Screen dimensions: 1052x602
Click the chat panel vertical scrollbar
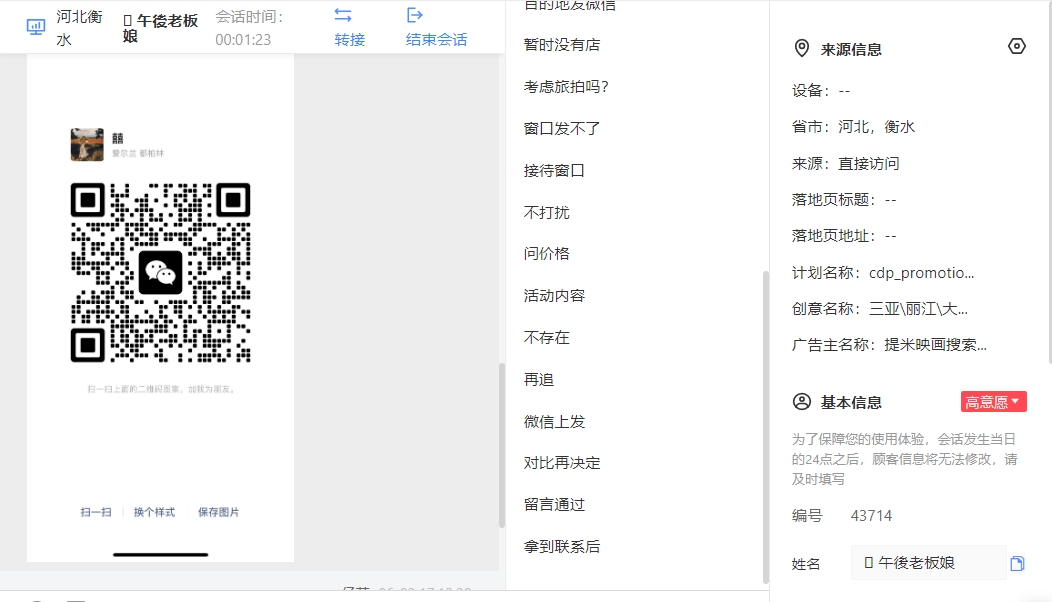(501, 445)
